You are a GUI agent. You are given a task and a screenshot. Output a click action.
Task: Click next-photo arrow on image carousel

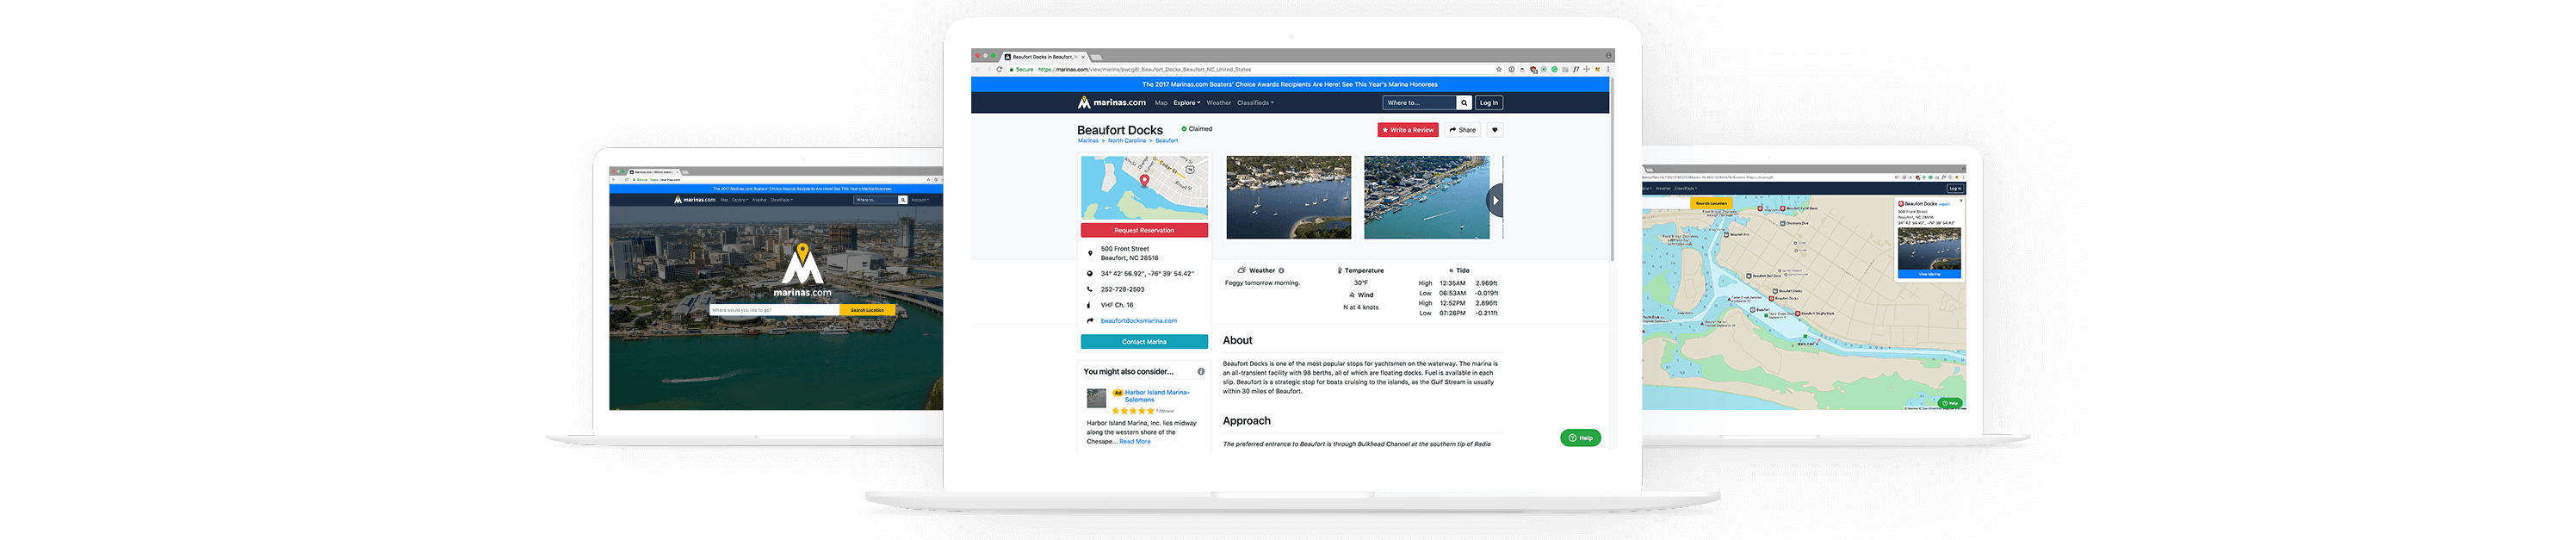click(1495, 200)
